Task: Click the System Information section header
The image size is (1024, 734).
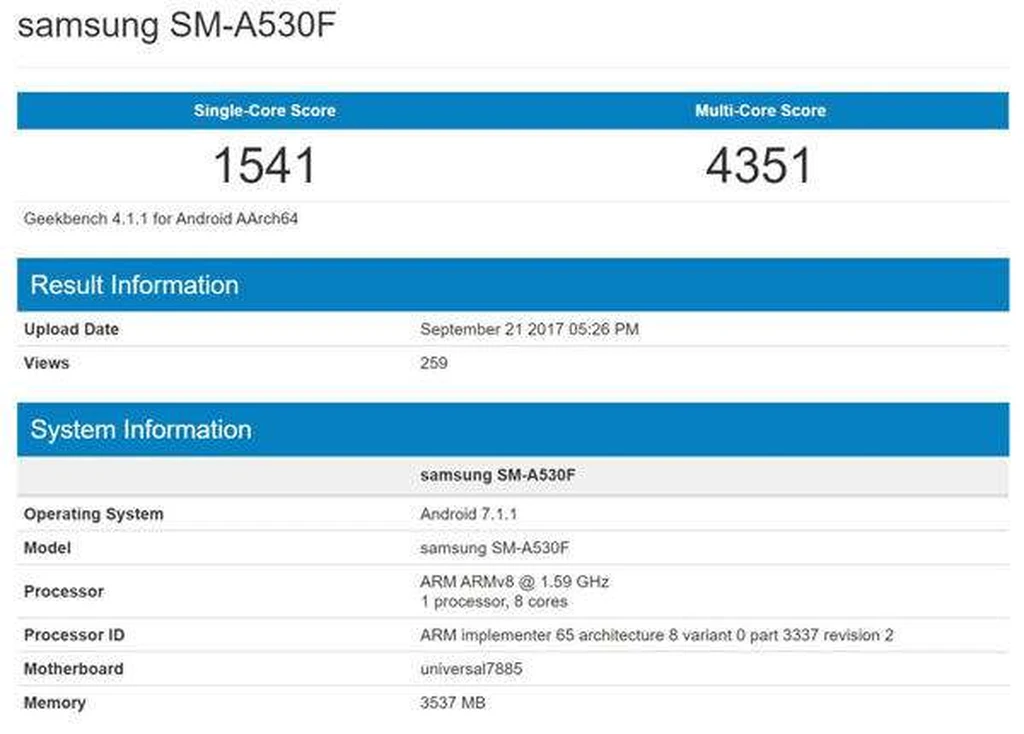Action: tap(513, 430)
